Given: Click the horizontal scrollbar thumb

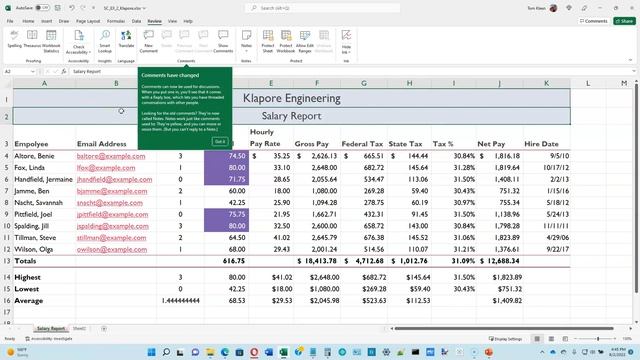Looking at the screenshot, I should click(504, 328).
